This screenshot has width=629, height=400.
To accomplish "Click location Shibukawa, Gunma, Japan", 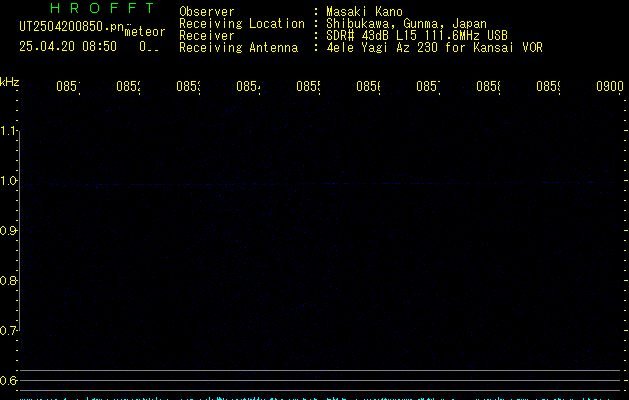I will (x=406, y=24).
